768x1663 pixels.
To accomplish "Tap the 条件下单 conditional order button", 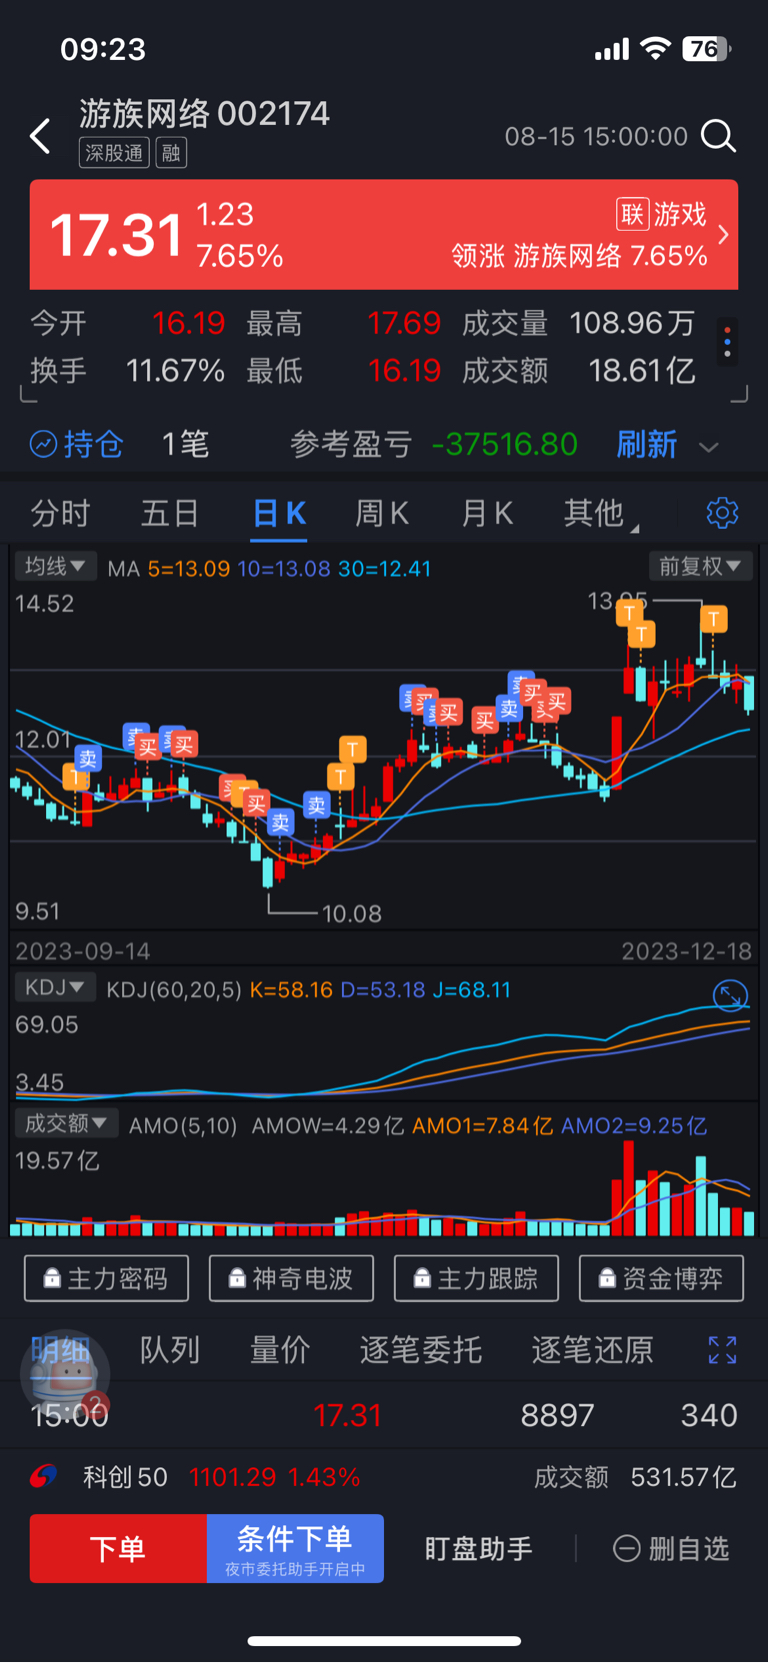I will tap(295, 1548).
